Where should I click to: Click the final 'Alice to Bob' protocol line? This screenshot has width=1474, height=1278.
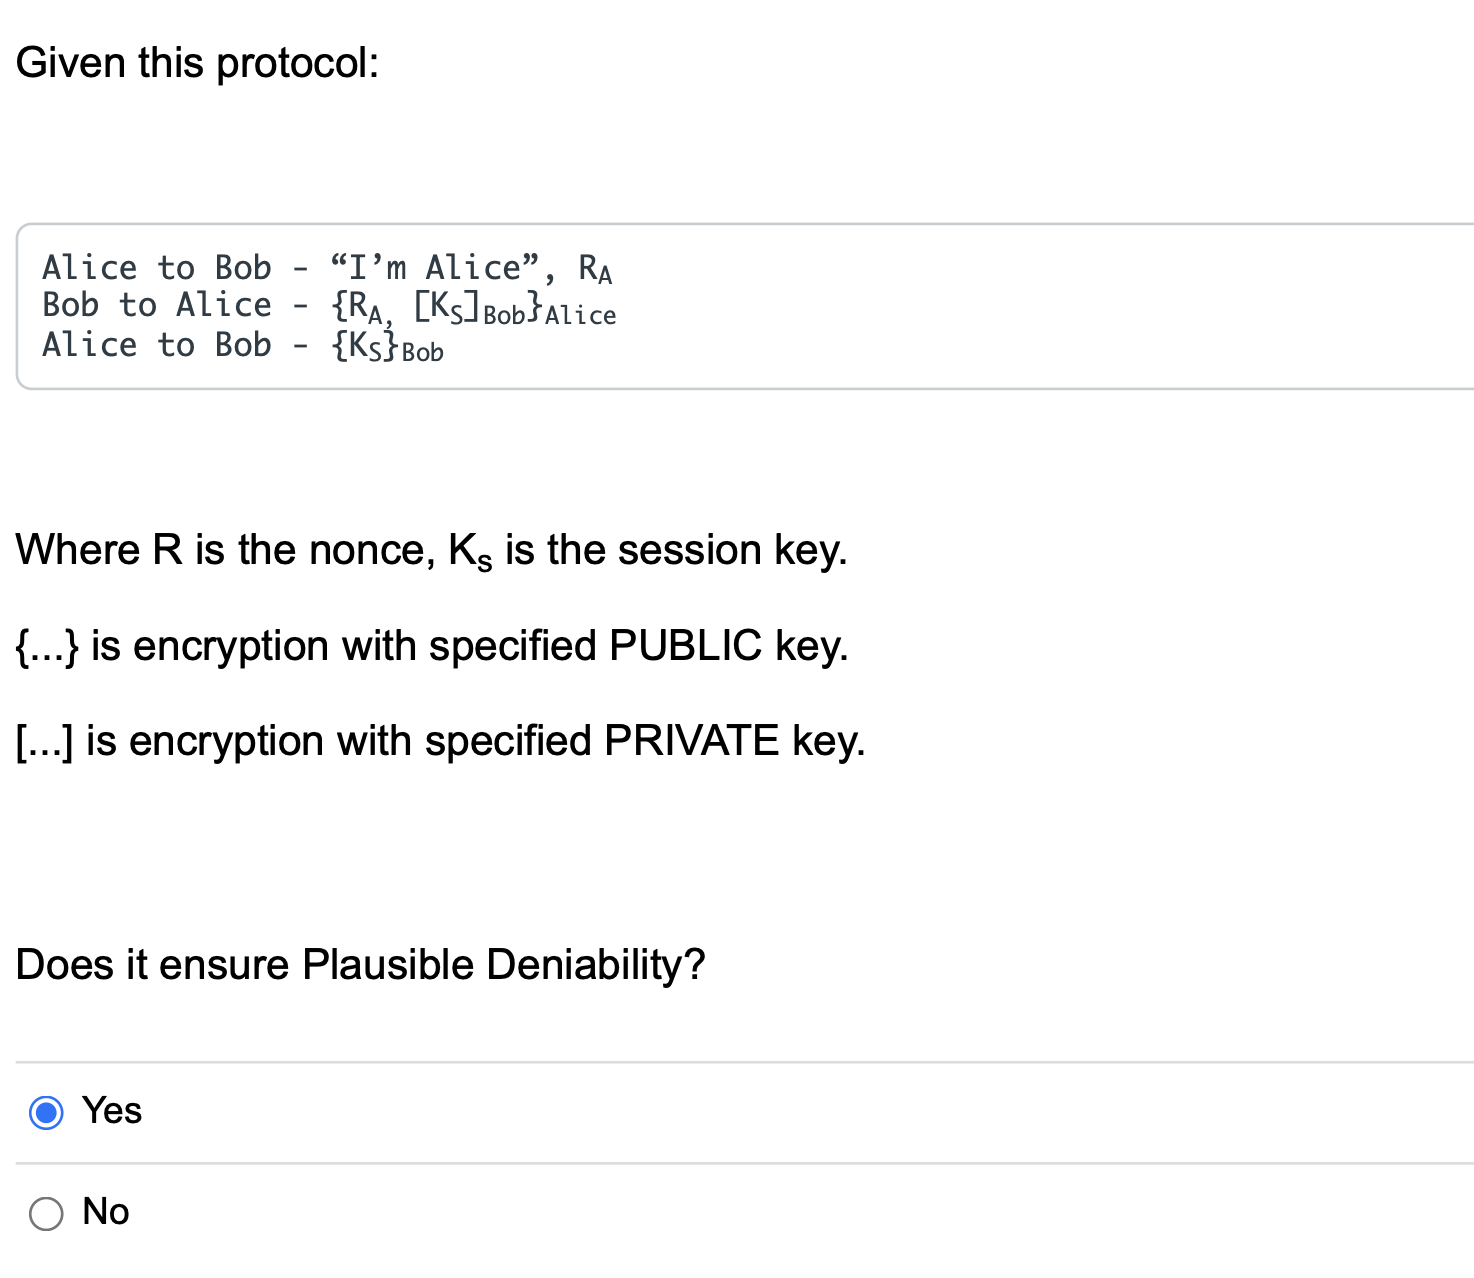click(x=243, y=345)
